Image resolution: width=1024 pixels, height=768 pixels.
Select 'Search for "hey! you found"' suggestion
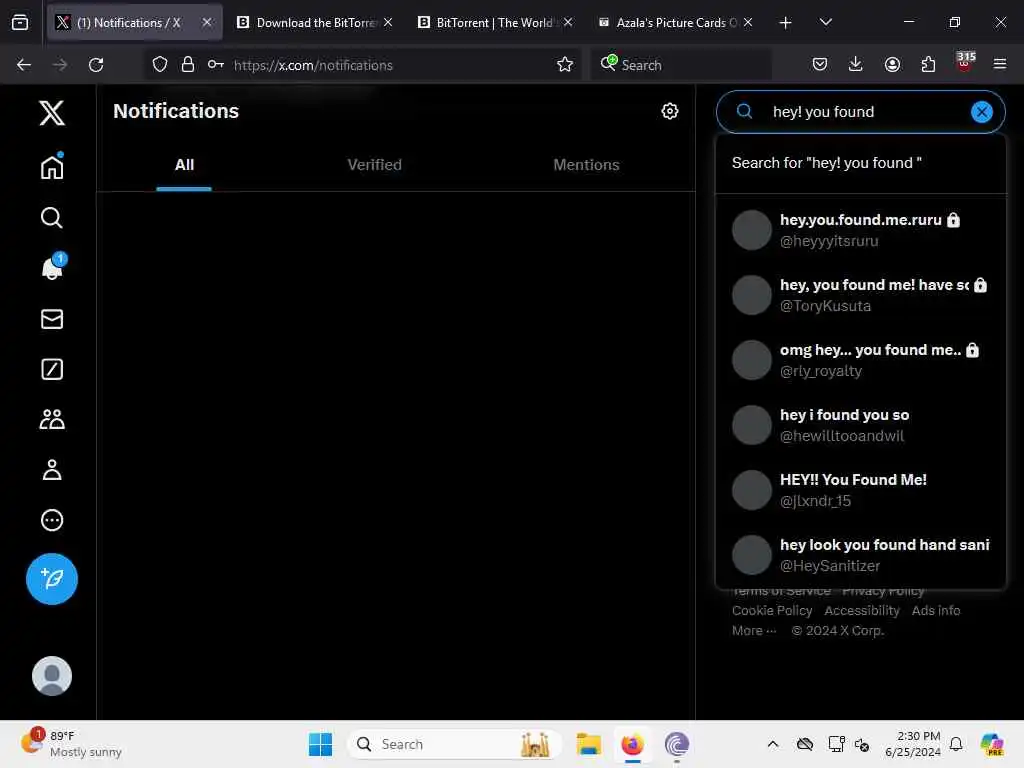click(860, 163)
